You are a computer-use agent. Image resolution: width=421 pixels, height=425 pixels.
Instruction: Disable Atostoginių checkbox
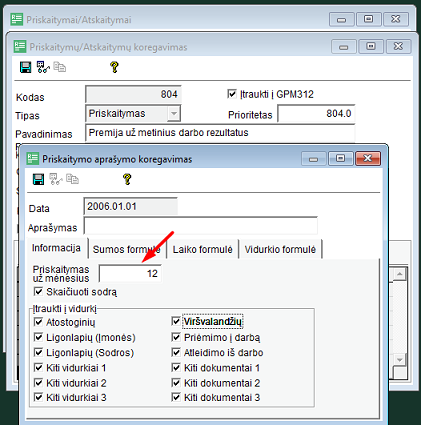tap(39, 322)
